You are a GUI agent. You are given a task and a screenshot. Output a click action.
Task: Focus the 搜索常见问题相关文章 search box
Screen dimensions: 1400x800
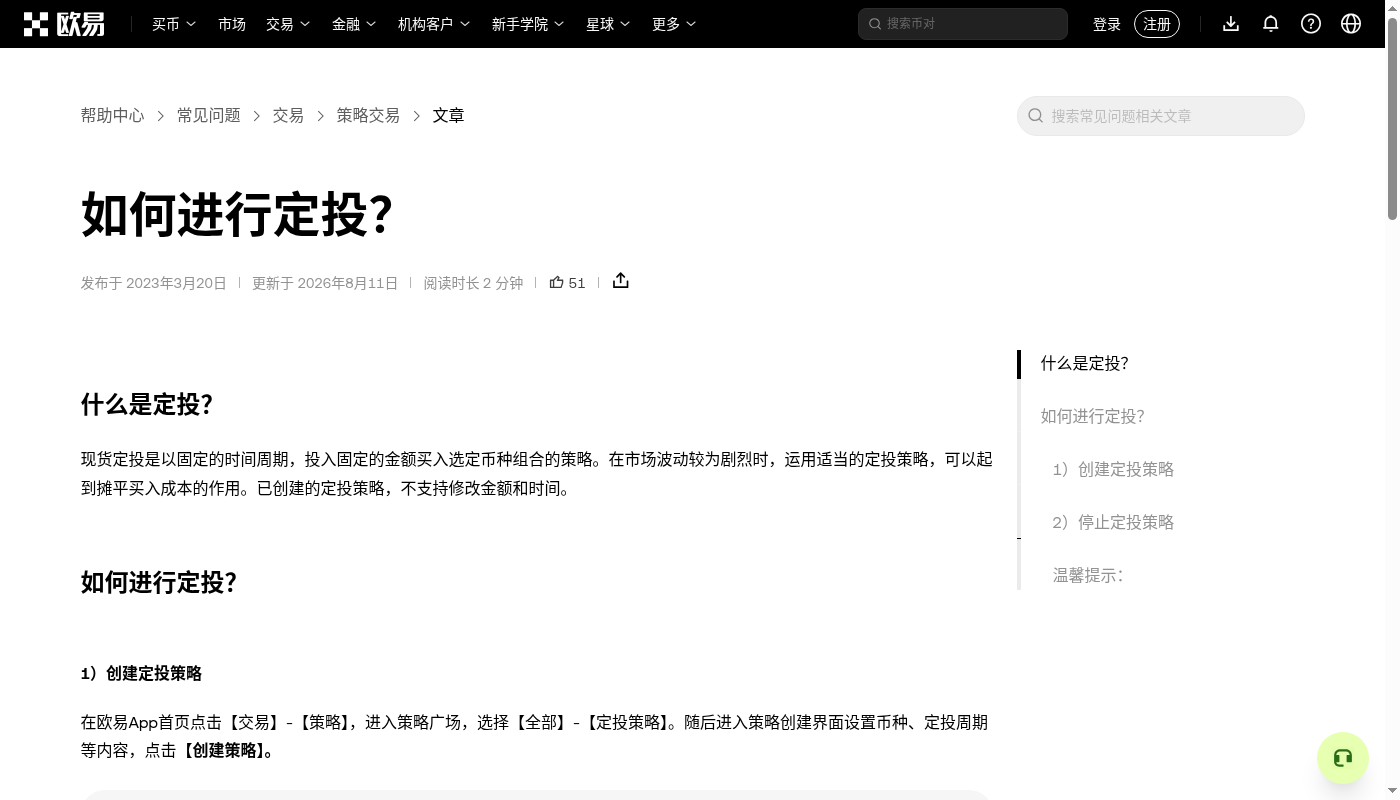[x=1161, y=116]
